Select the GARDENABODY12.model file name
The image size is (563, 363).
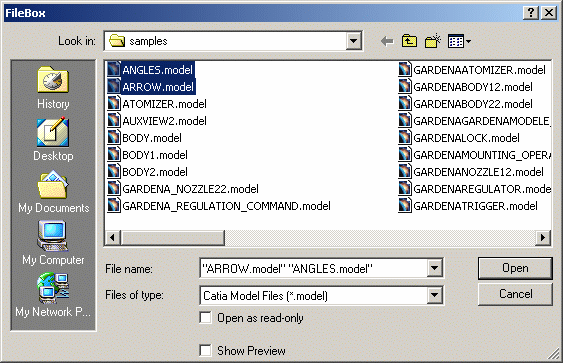click(x=473, y=87)
